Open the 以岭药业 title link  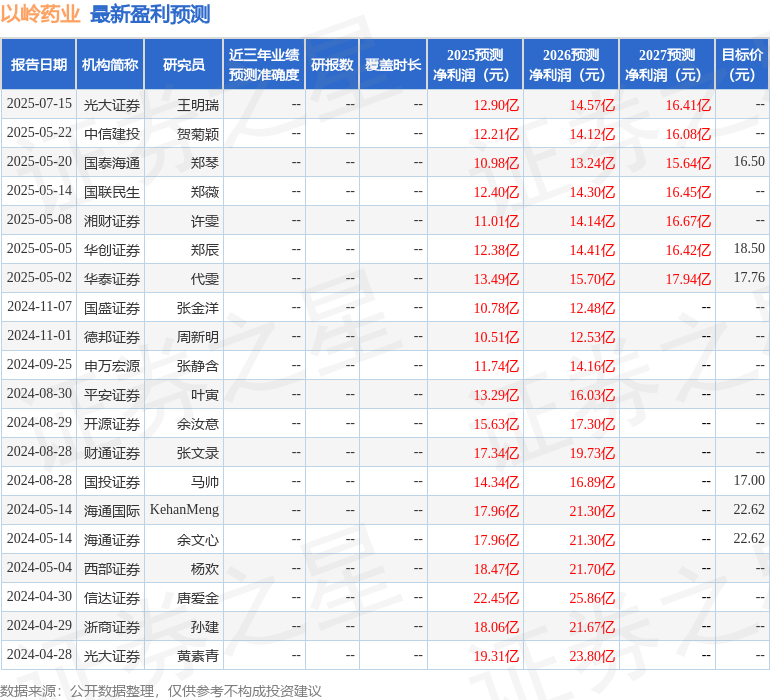point(40,14)
